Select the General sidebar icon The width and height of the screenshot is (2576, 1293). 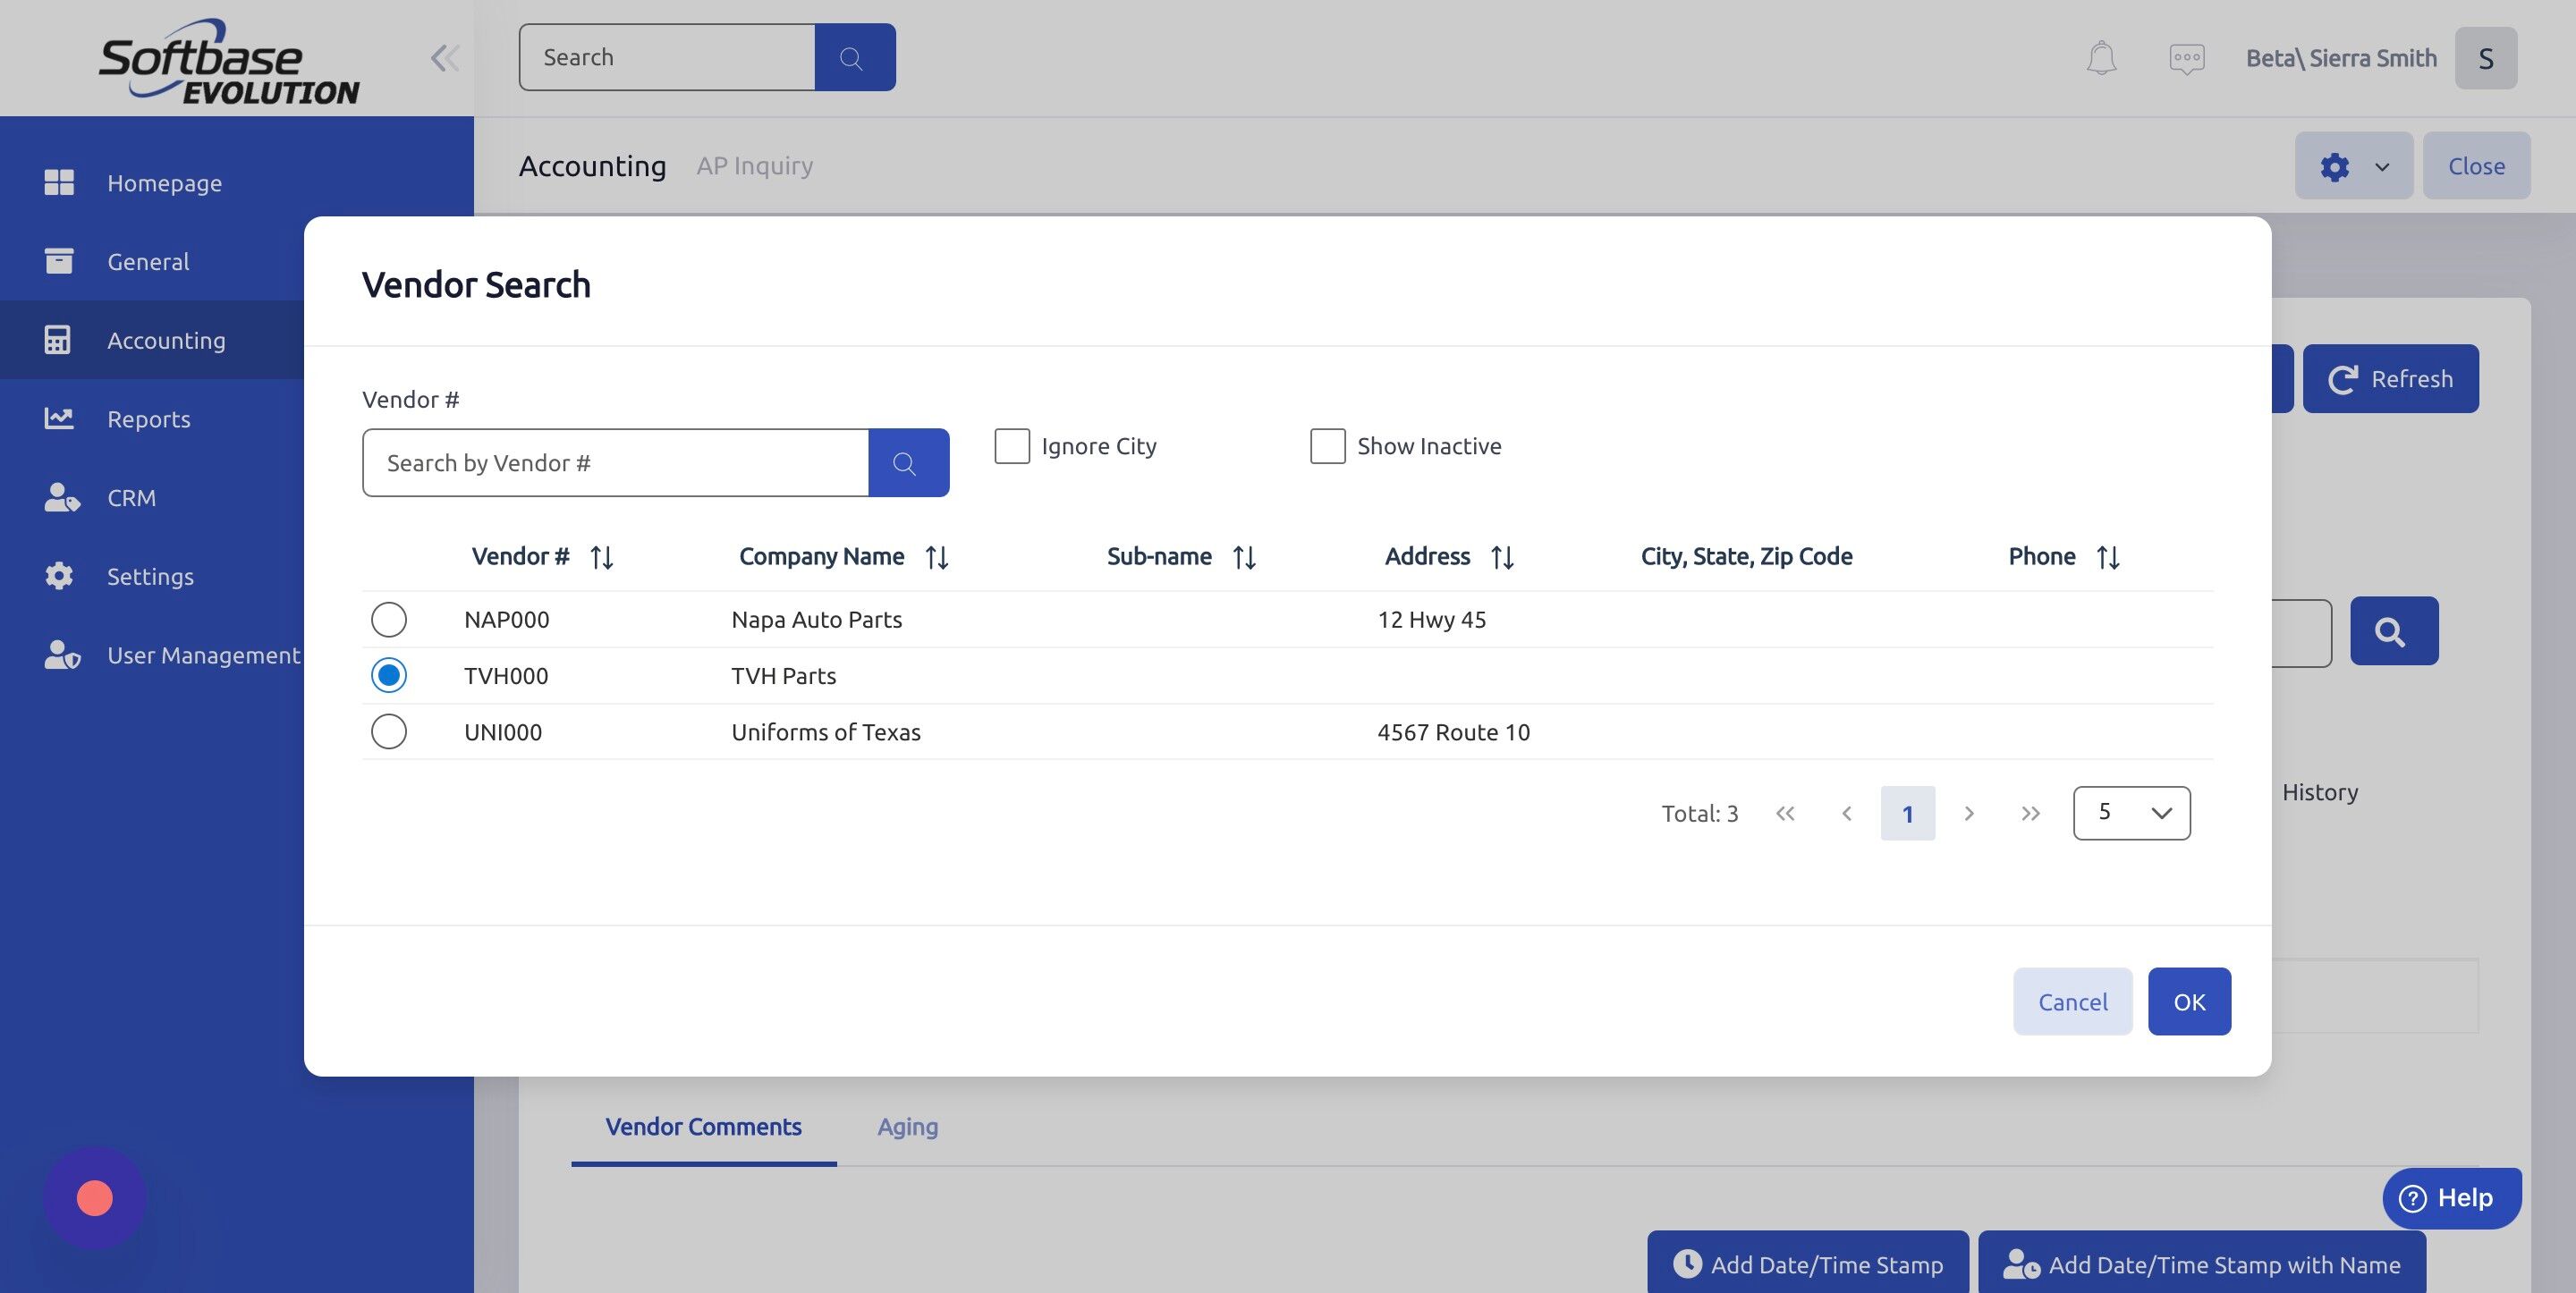pos(60,261)
